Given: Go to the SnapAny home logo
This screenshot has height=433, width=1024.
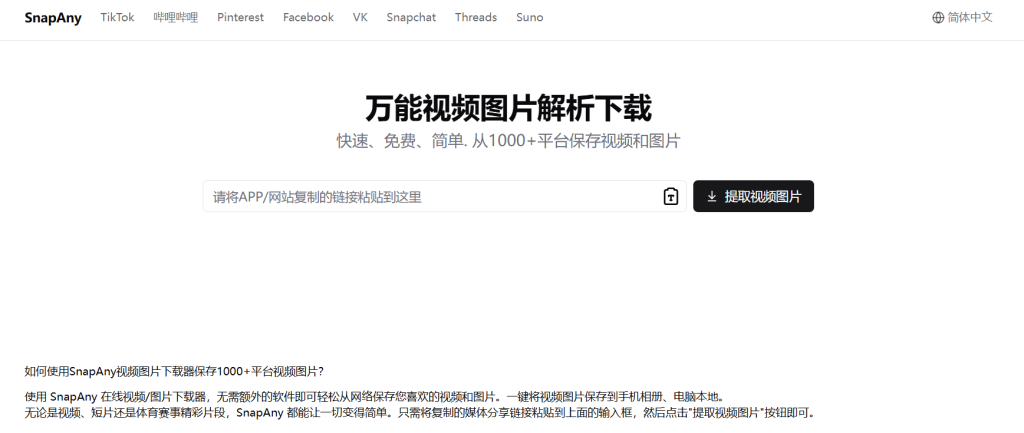Looking at the screenshot, I should [x=53, y=18].
